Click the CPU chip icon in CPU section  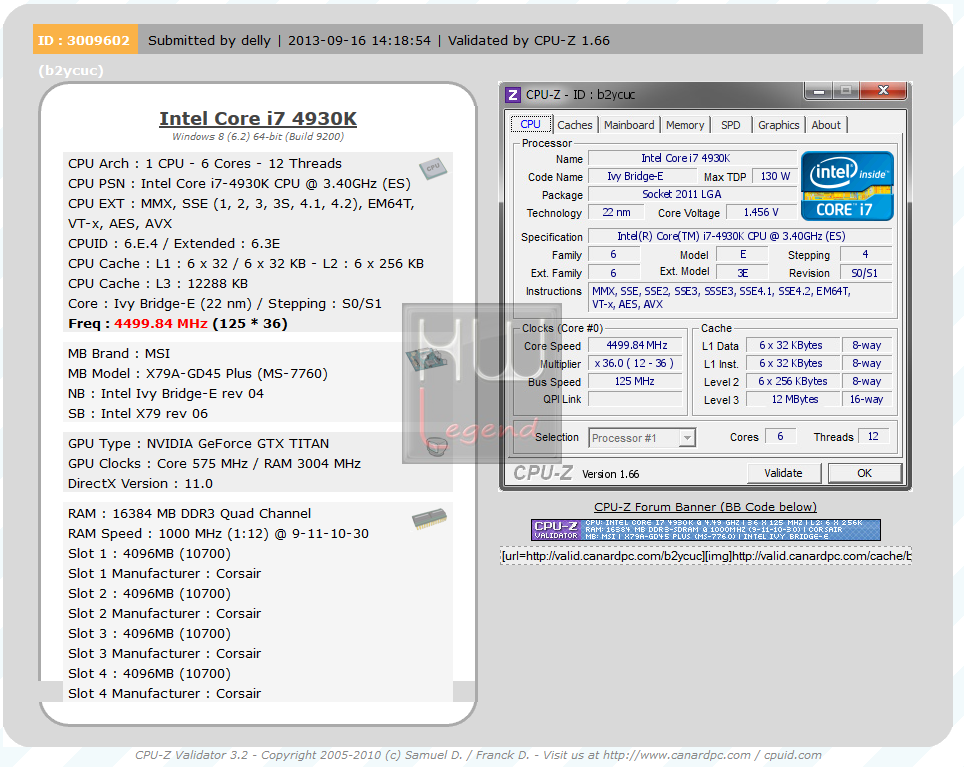(433, 168)
